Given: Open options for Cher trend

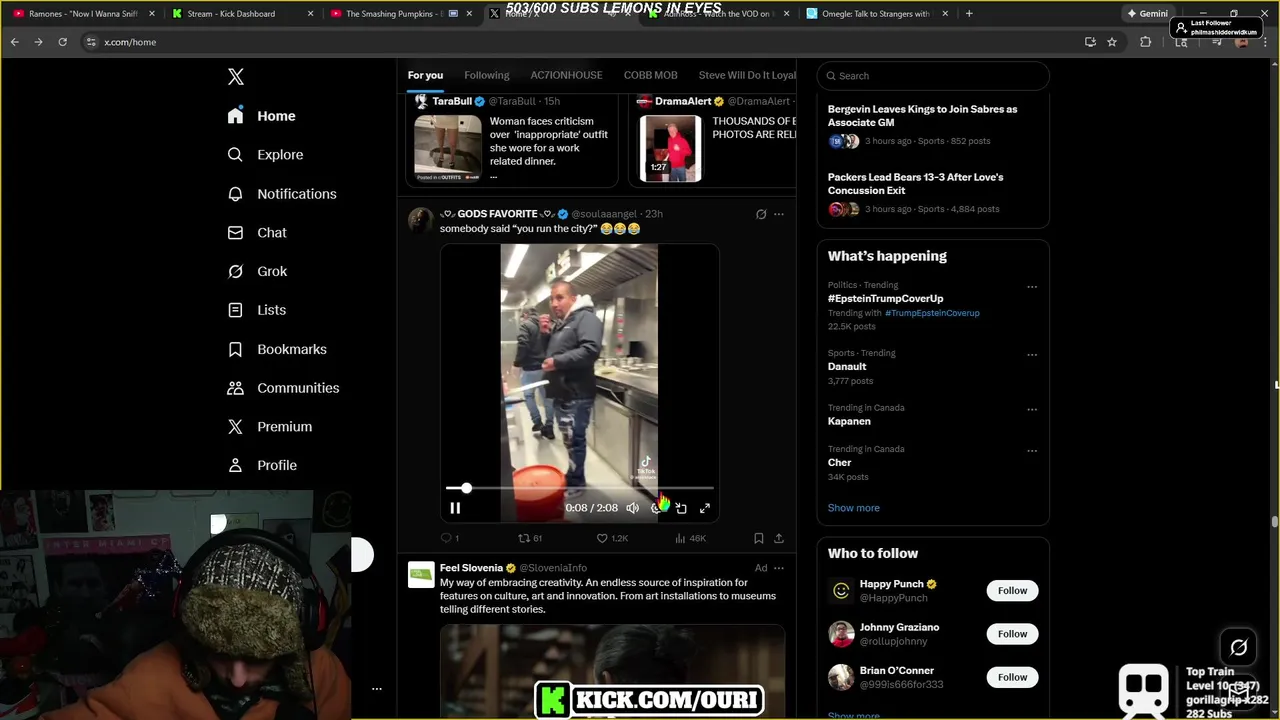Looking at the screenshot, I should pos(1032,451).
